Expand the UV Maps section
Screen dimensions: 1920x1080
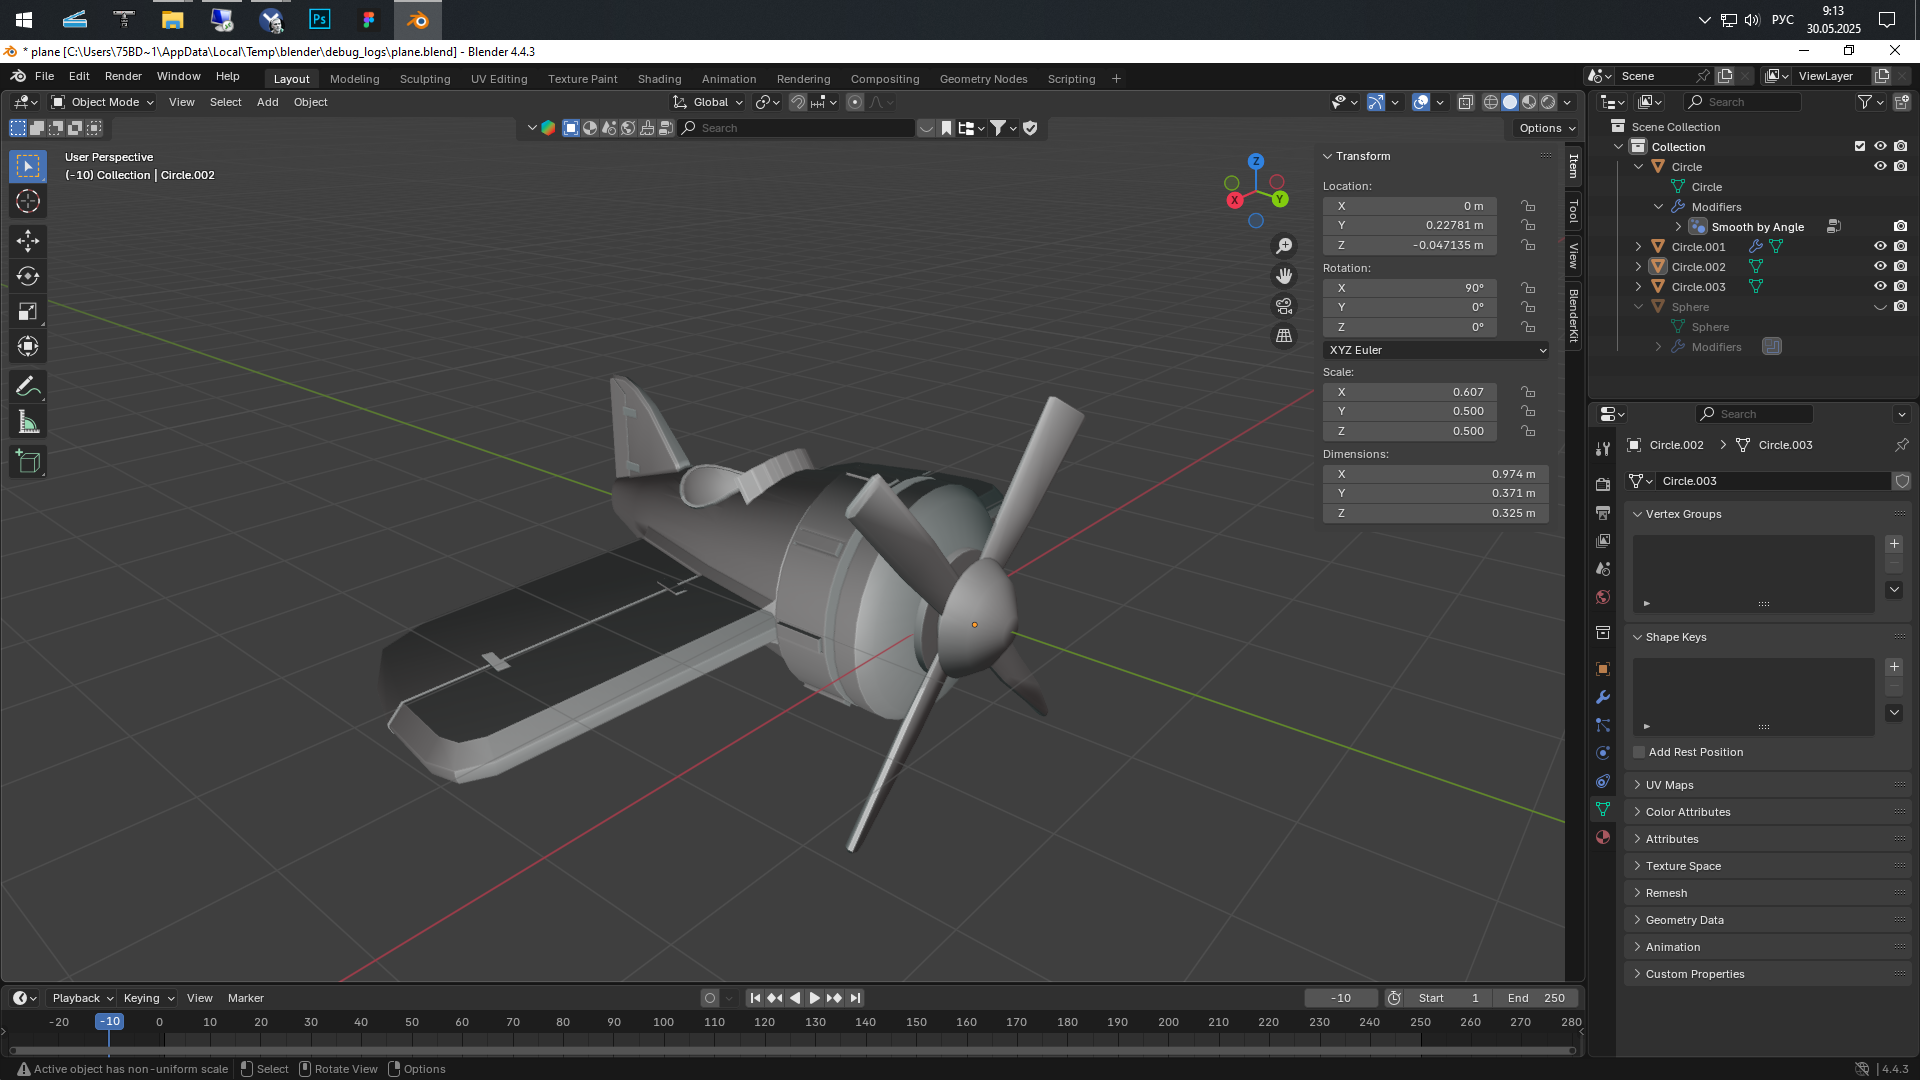point(1668,784)
